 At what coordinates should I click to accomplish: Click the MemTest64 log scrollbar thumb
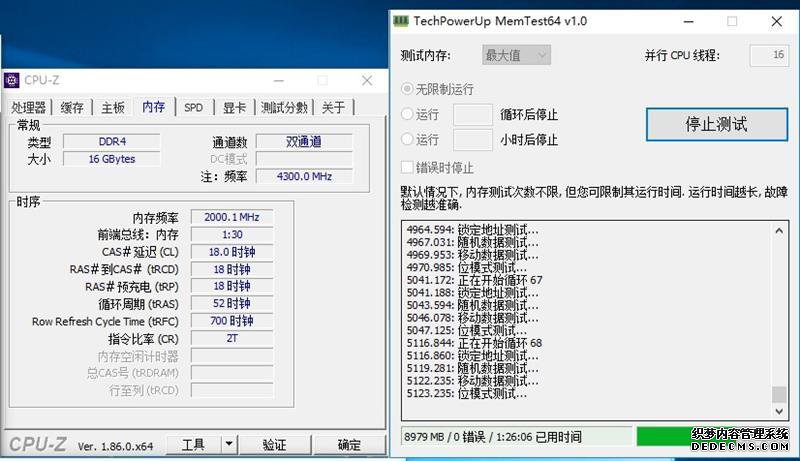click(x=779, y=394)
